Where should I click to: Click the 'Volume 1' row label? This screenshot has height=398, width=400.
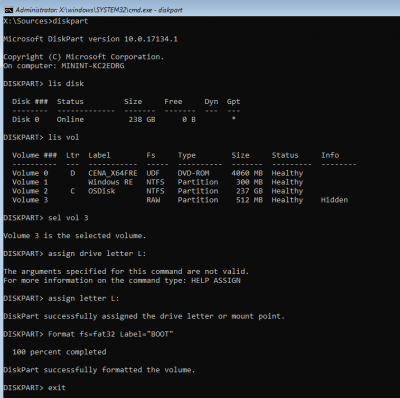30,182
